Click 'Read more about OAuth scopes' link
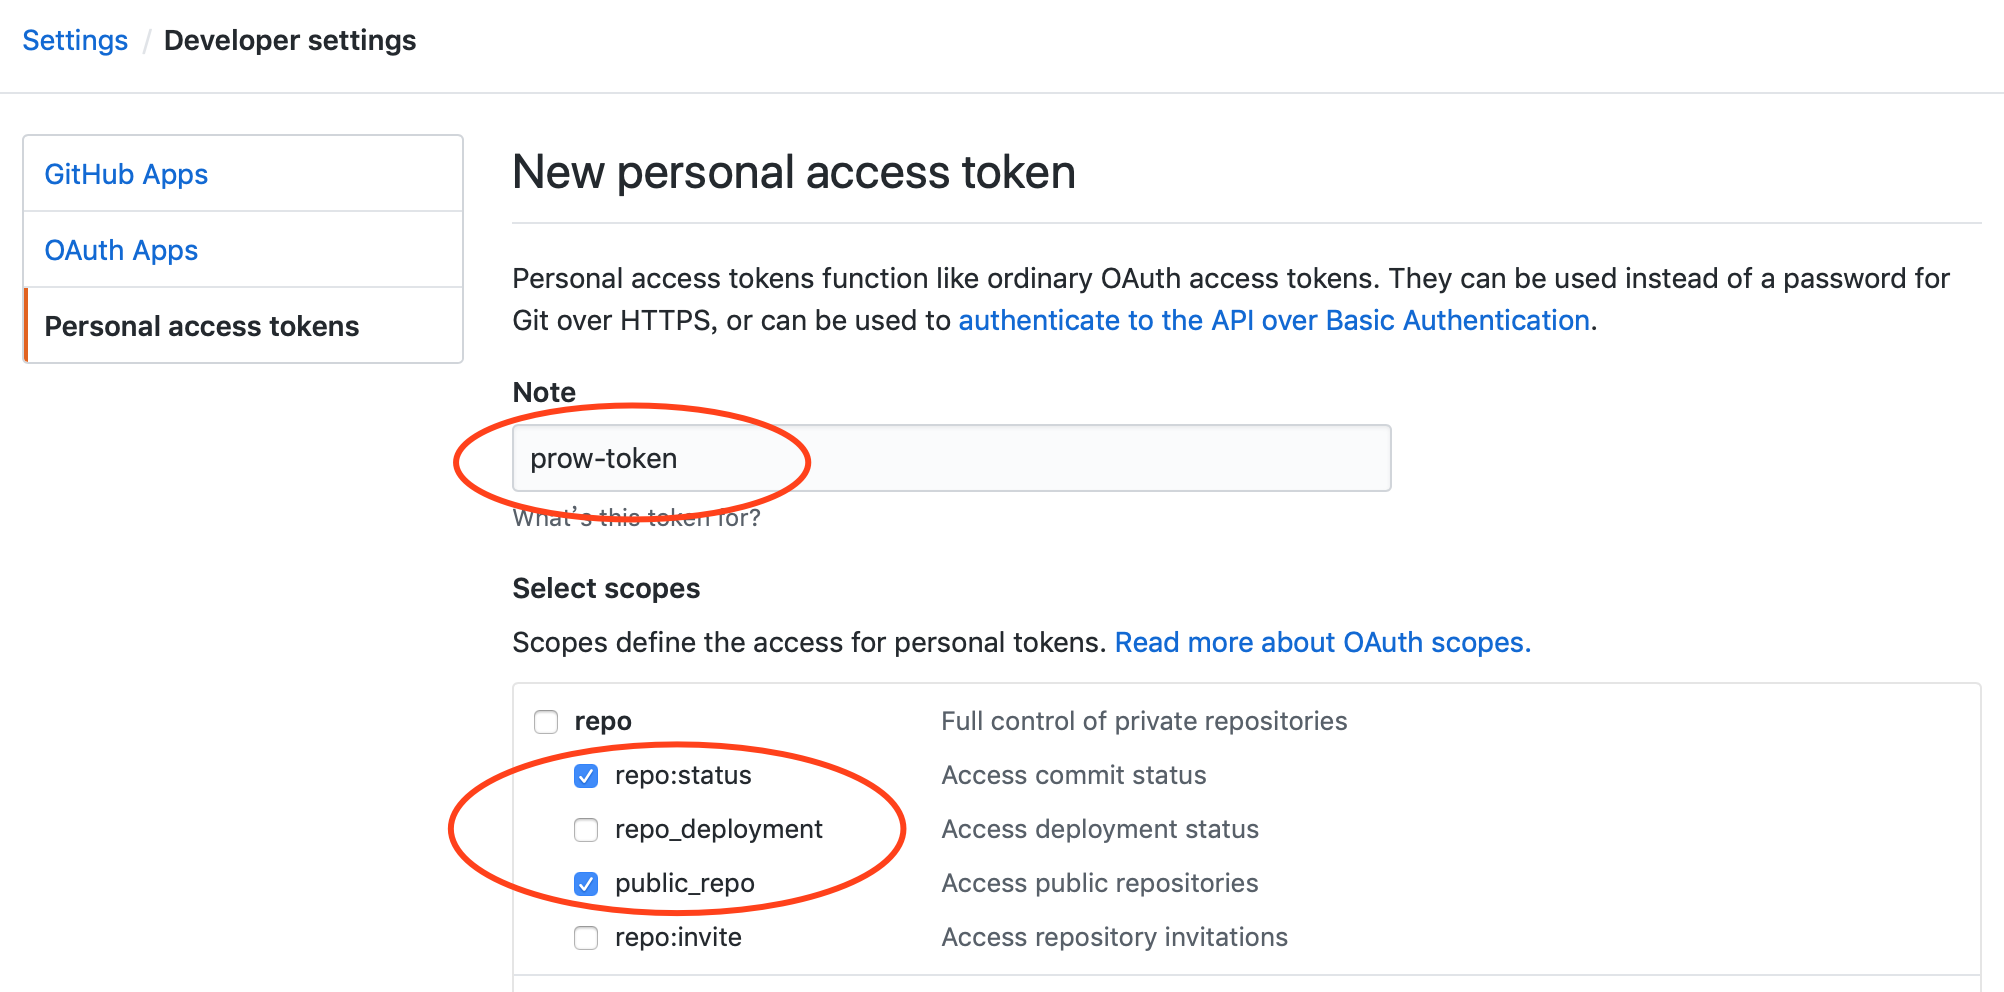Screen dimensions: 2004x992 1322,642
